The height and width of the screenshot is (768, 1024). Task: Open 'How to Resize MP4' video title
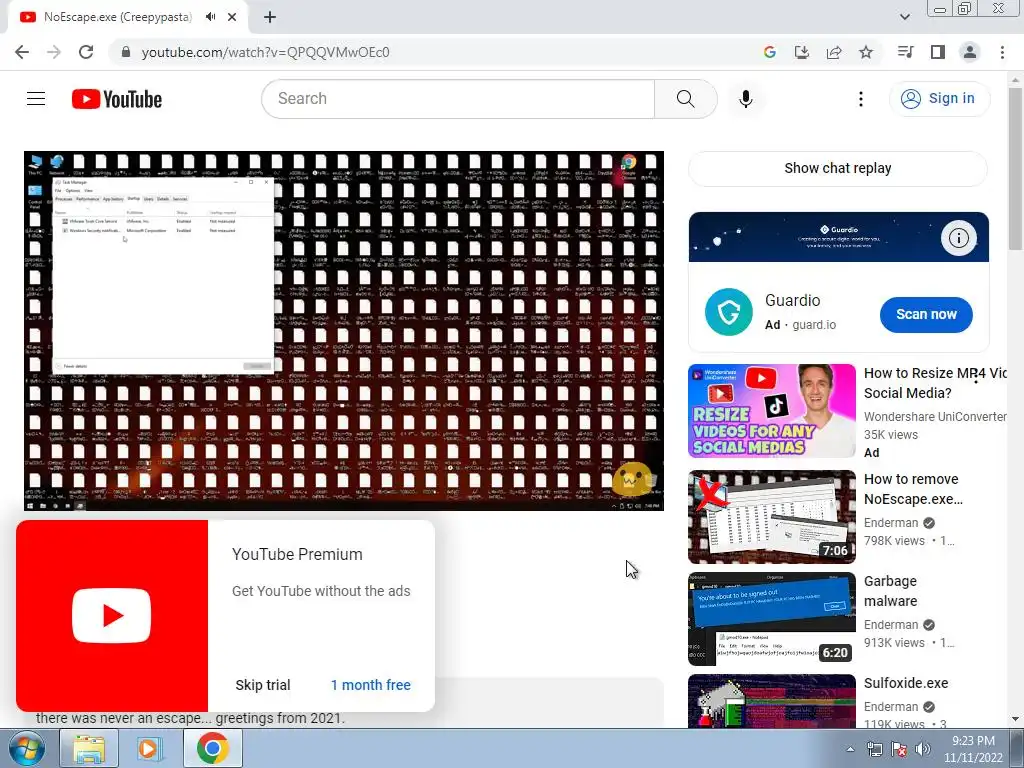935,383
